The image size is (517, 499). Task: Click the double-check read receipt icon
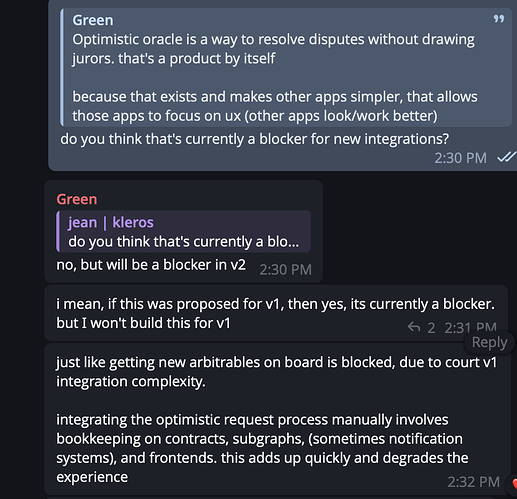pos(507,157)
